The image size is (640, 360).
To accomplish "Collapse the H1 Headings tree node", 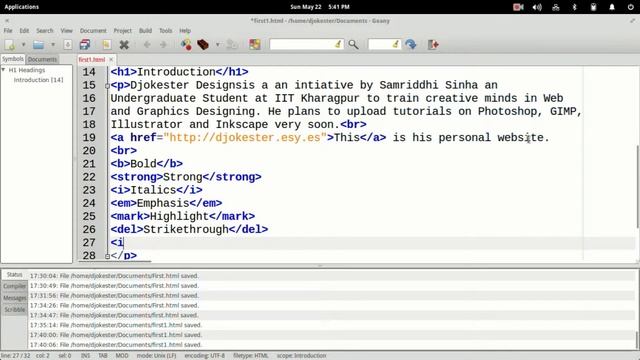I will click(x=3, y=70).
